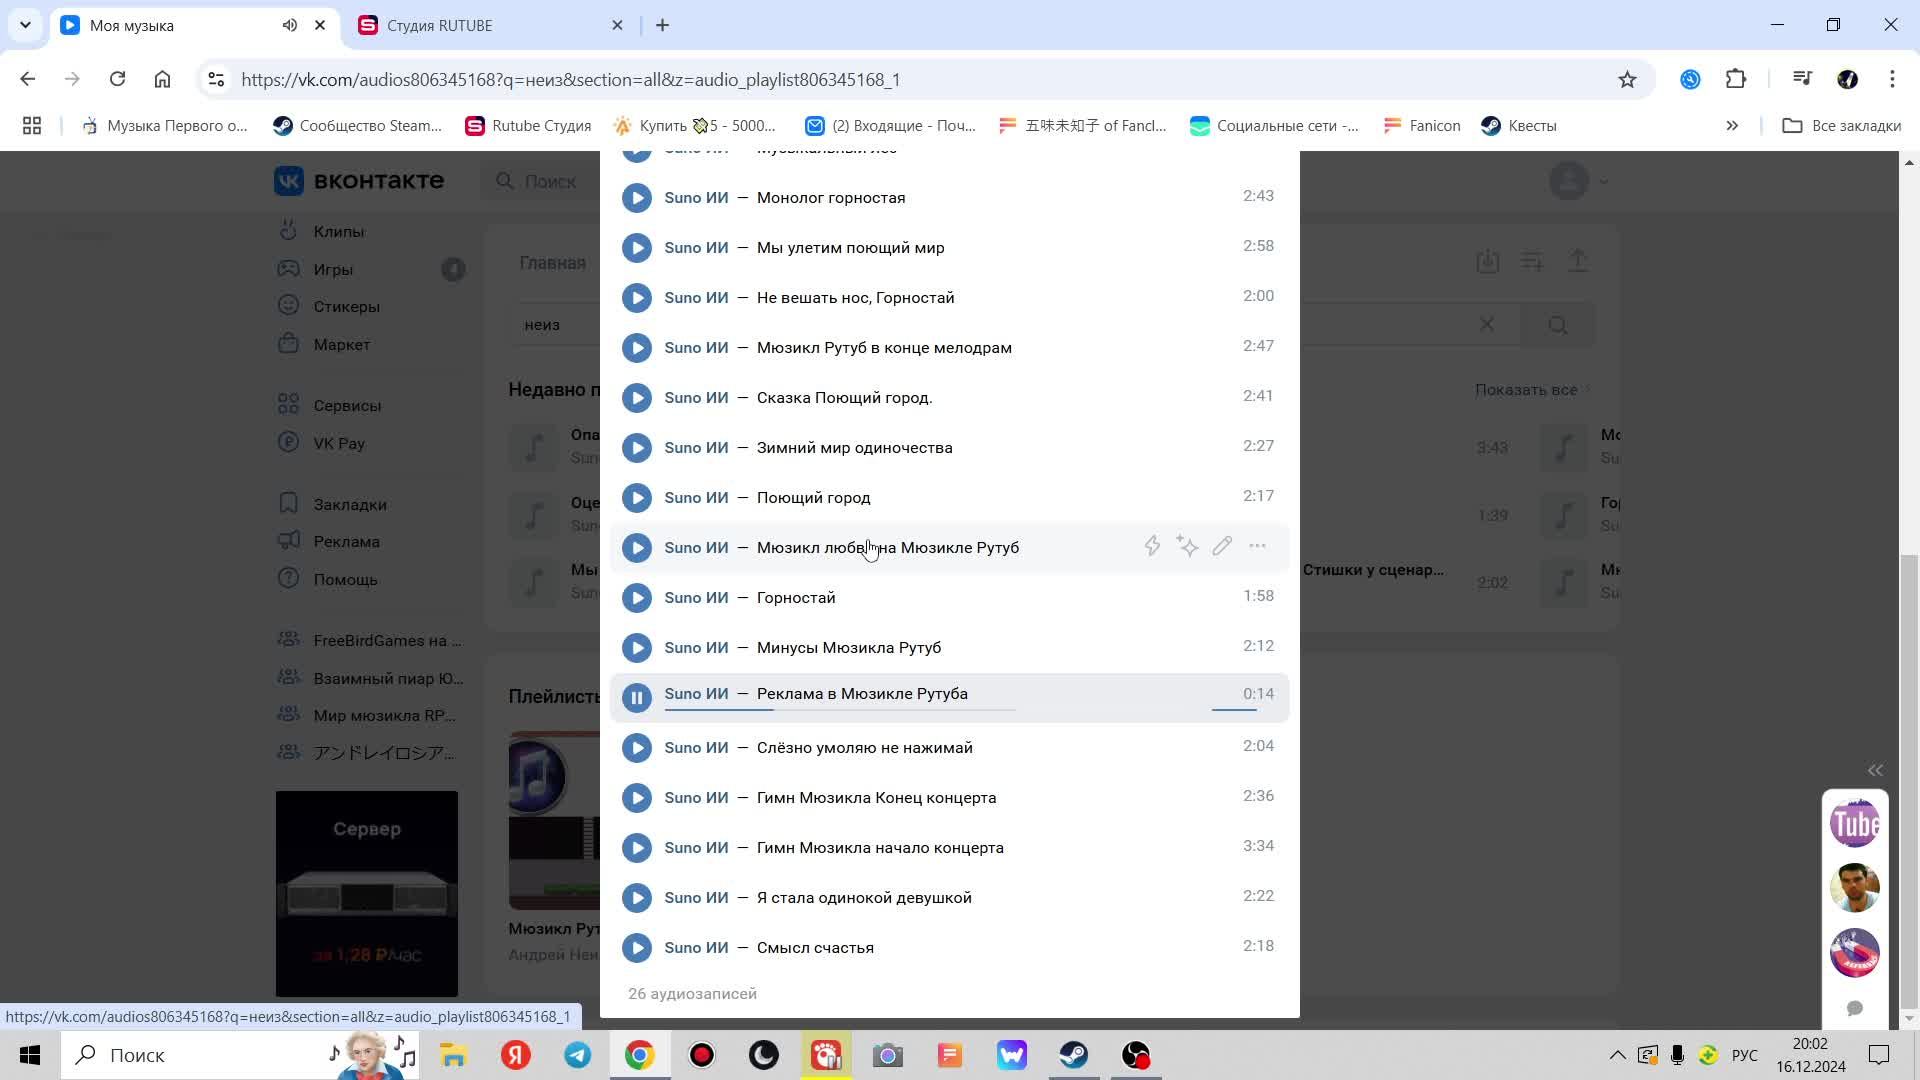
Task: Adjust volume slider on playing track
Action: 1235,710
